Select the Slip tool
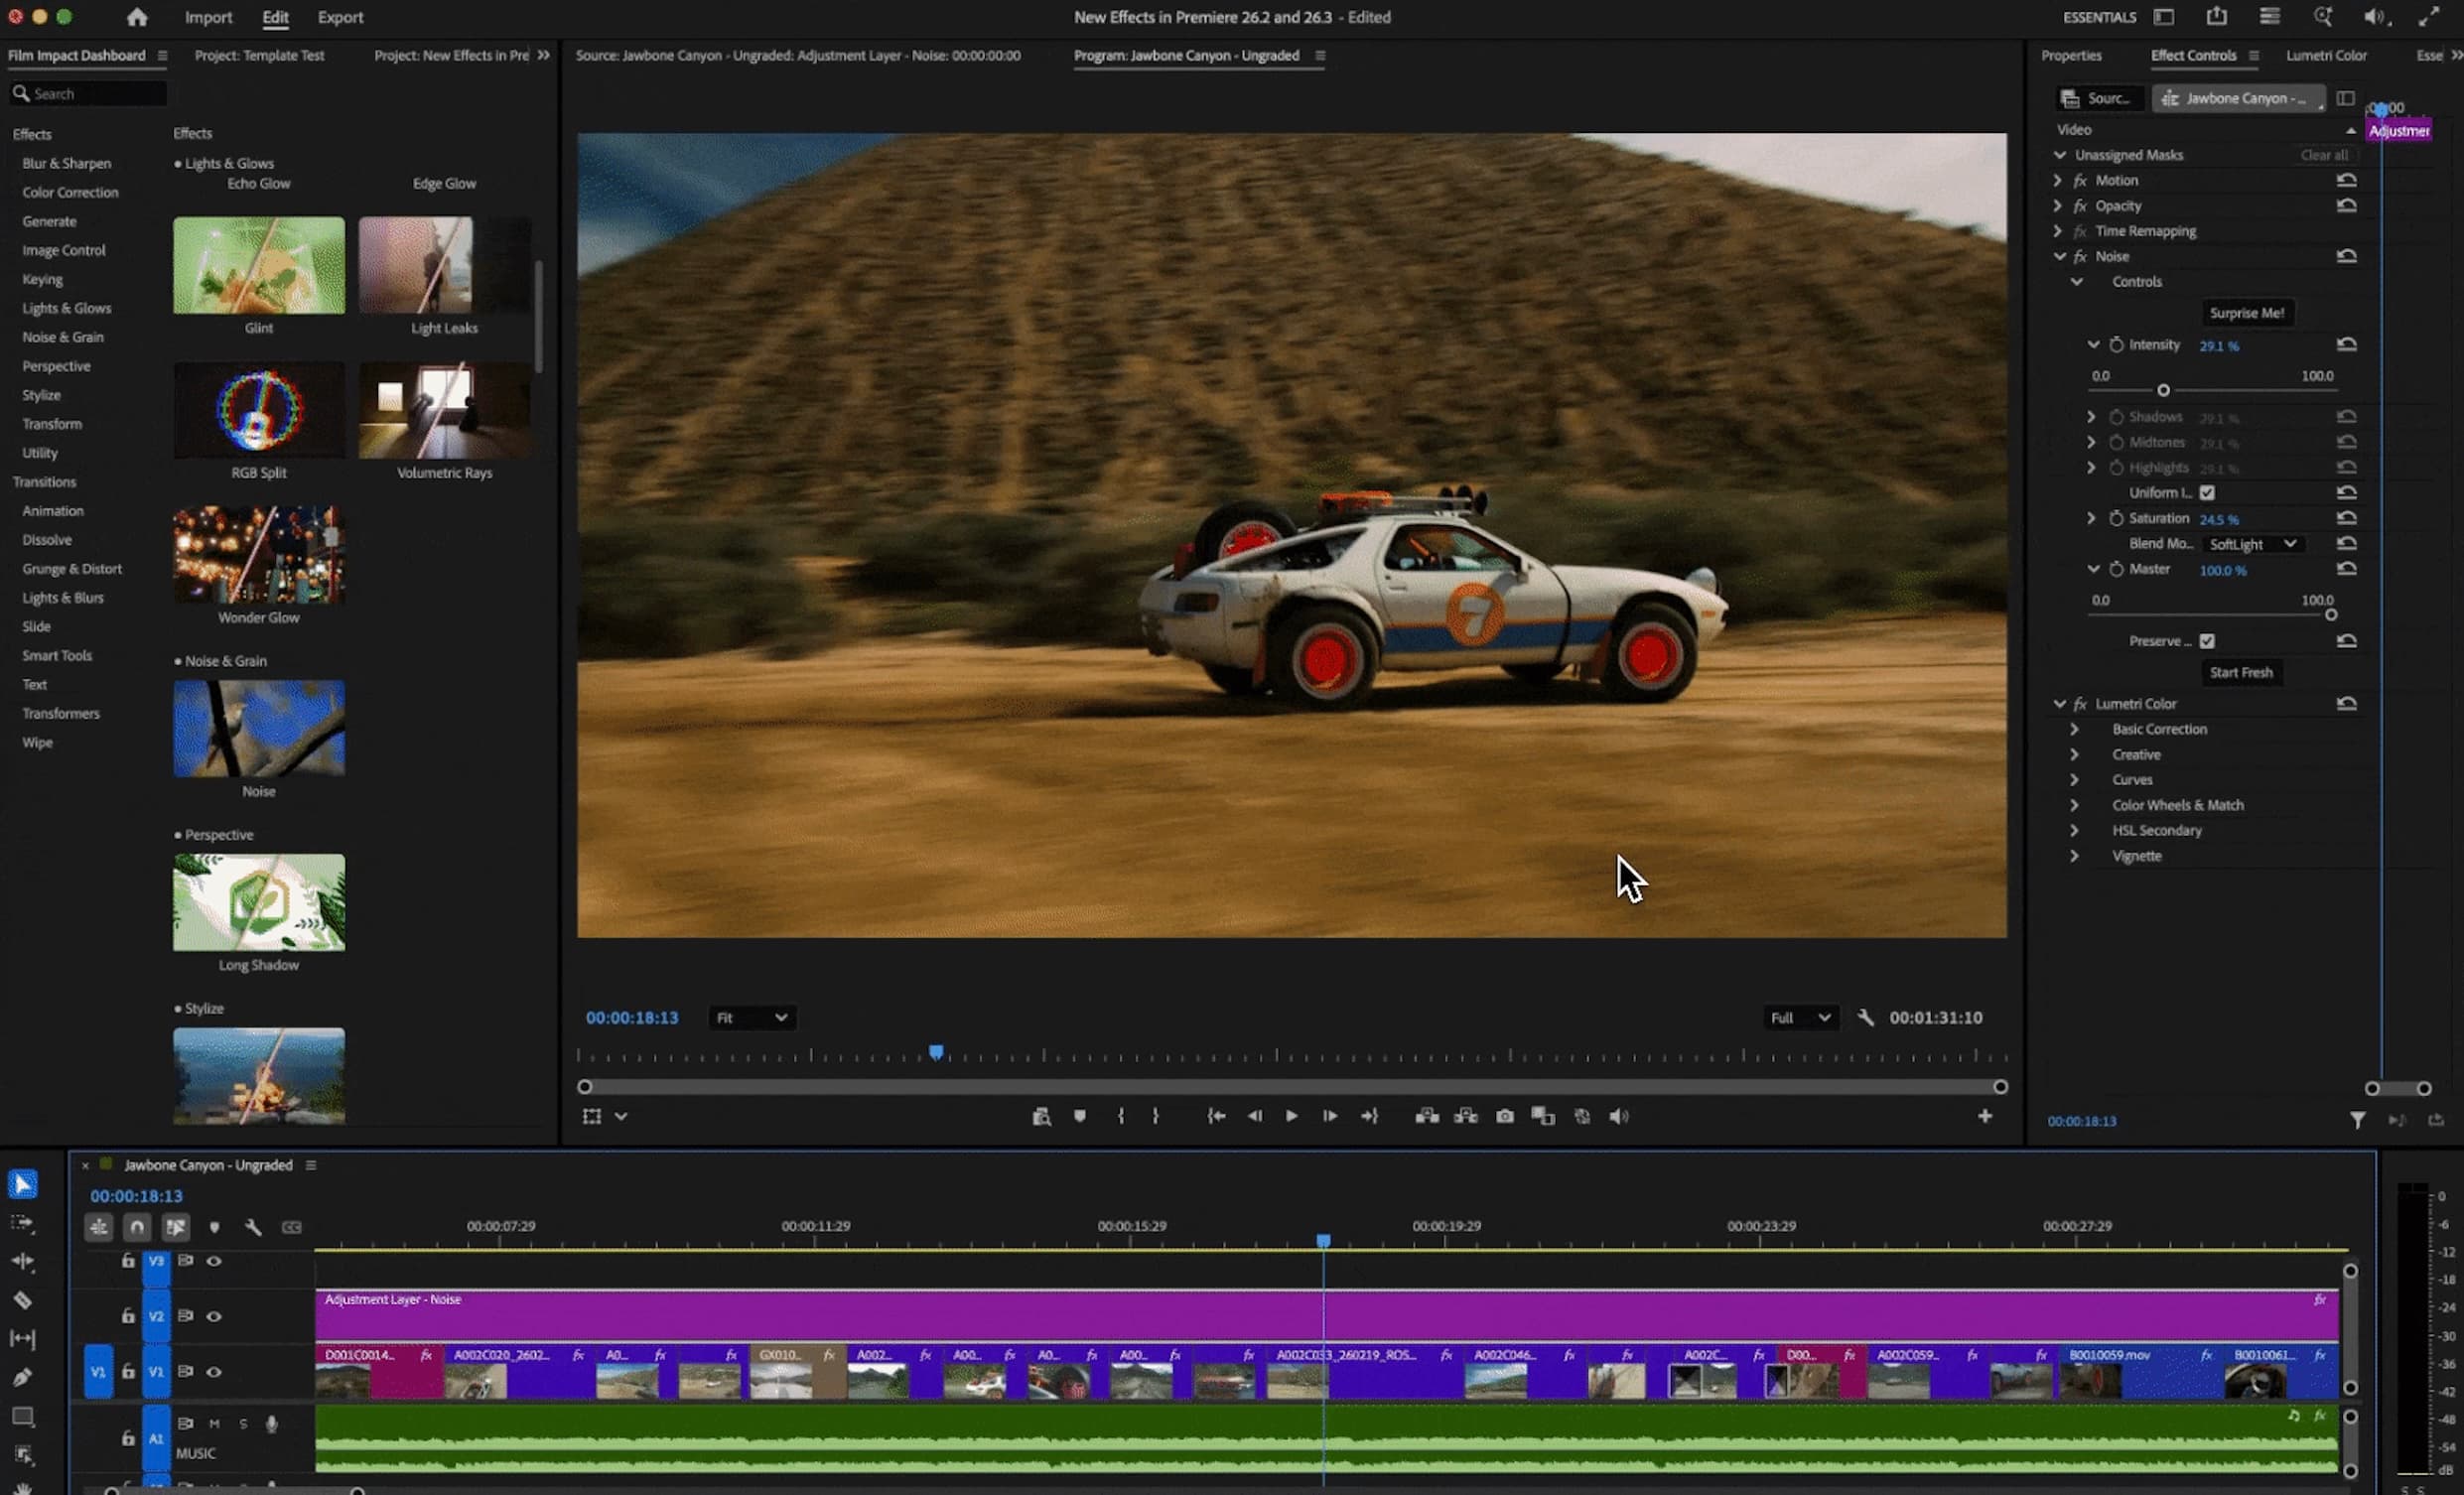The image size is (2464, 1495). [x=22, y=1338]
